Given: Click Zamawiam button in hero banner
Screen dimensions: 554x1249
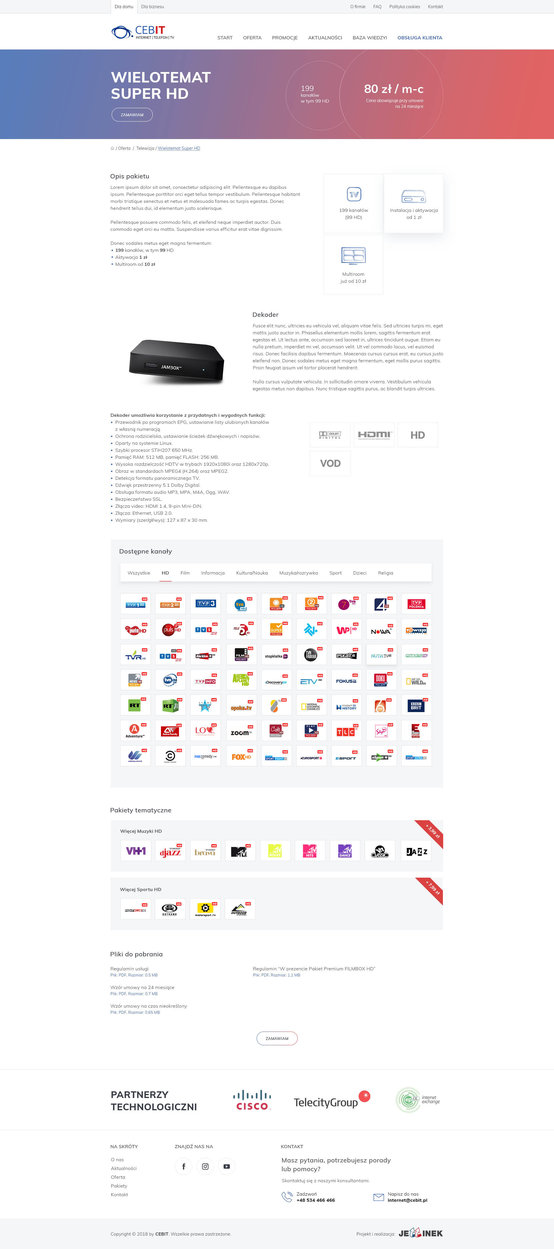Looking at the screenshot, I should [x=132, y=115].
